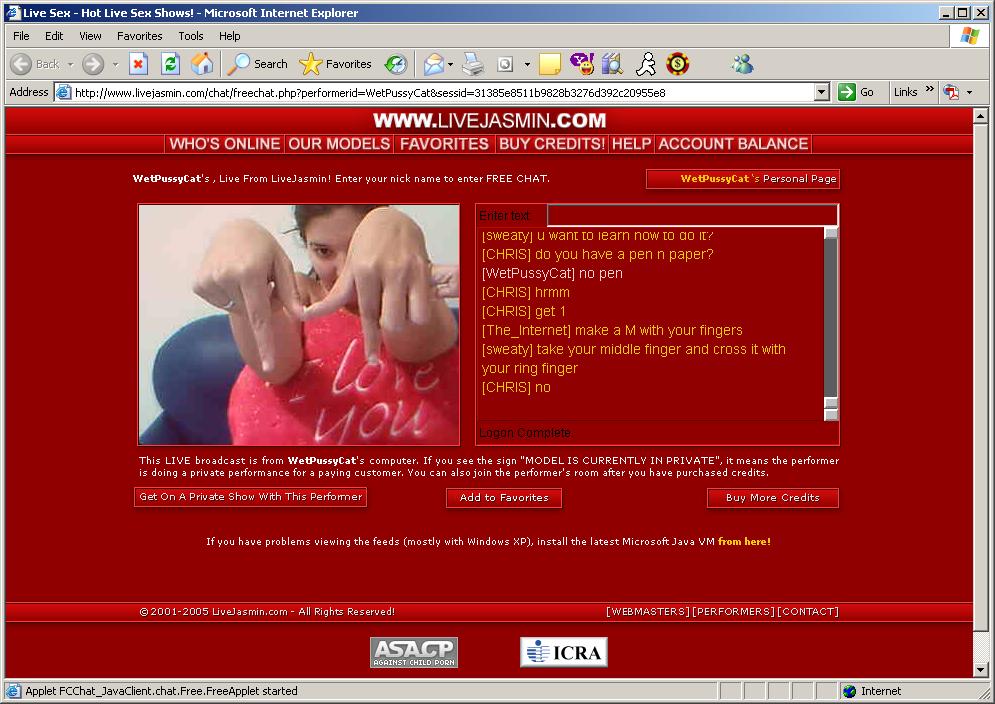
Task: Click the Windows flag logo throbber
Action: click(x=970, y=36)
